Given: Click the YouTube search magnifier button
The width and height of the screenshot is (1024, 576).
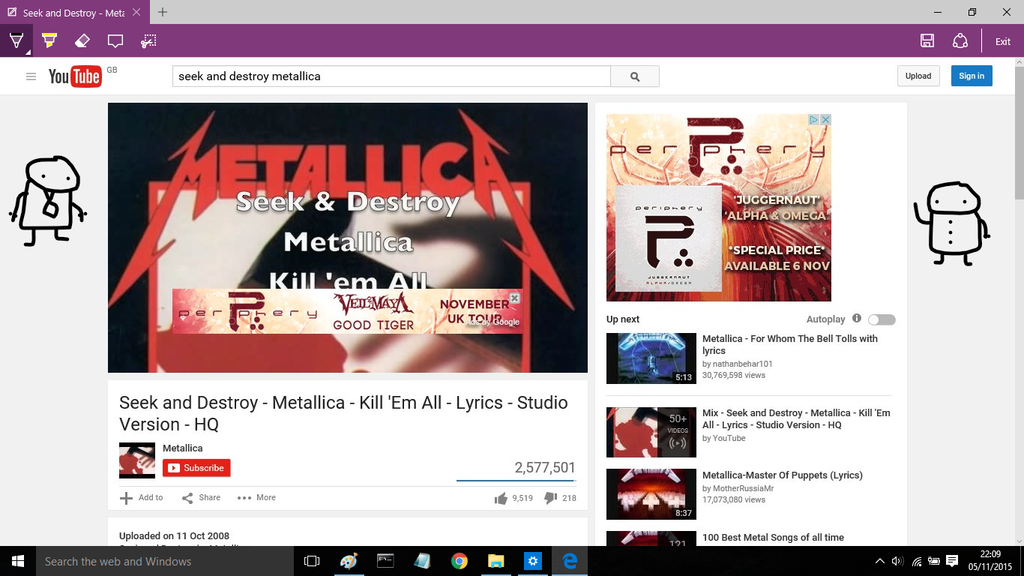Looking at the screenshot, I should click(x=634, y=76).
